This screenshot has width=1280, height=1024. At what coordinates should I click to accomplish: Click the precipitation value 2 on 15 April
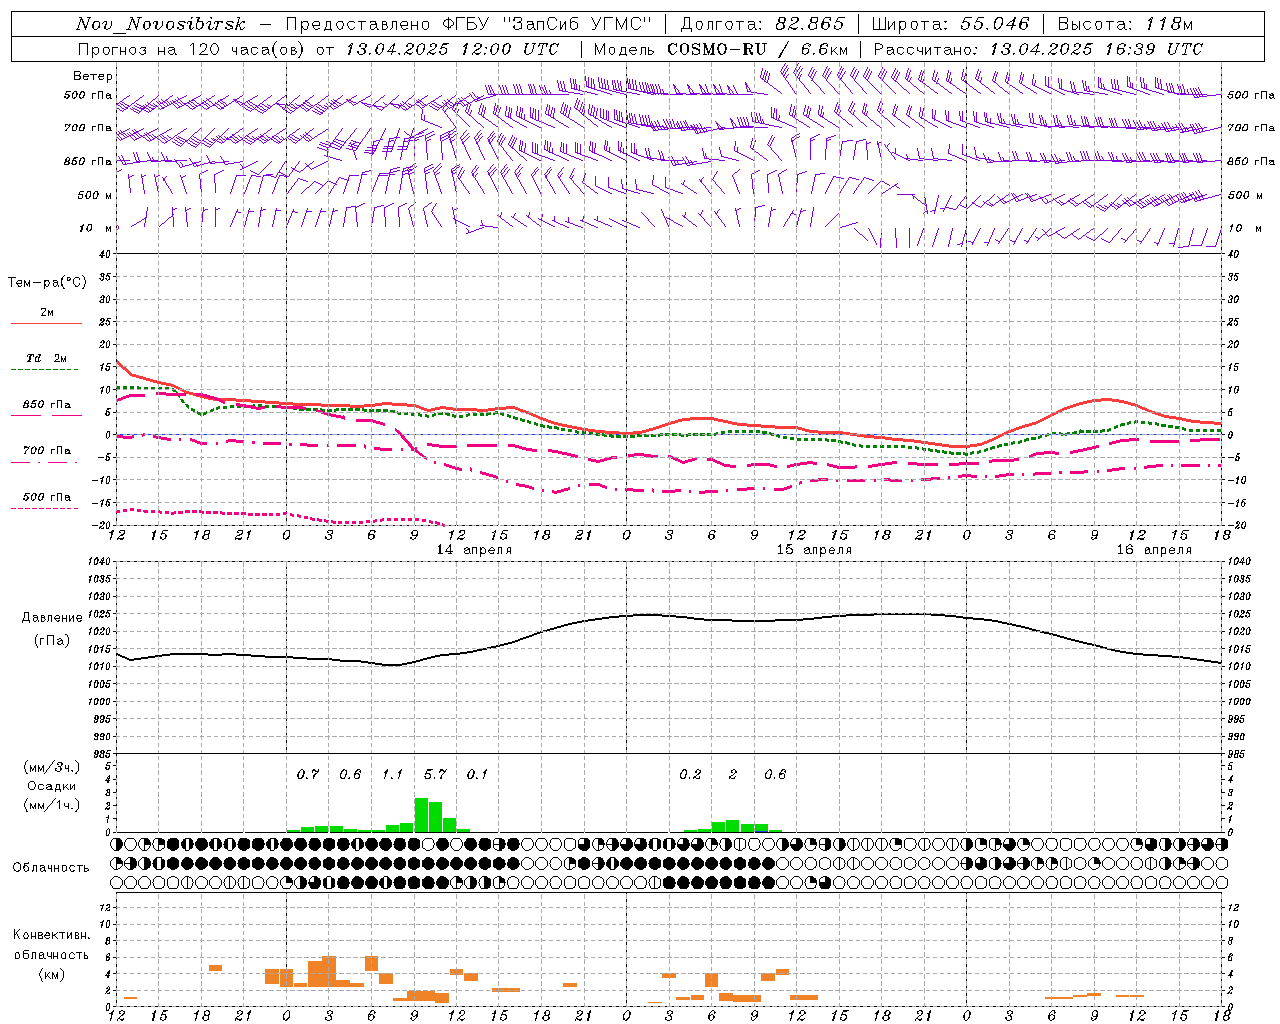733,774
